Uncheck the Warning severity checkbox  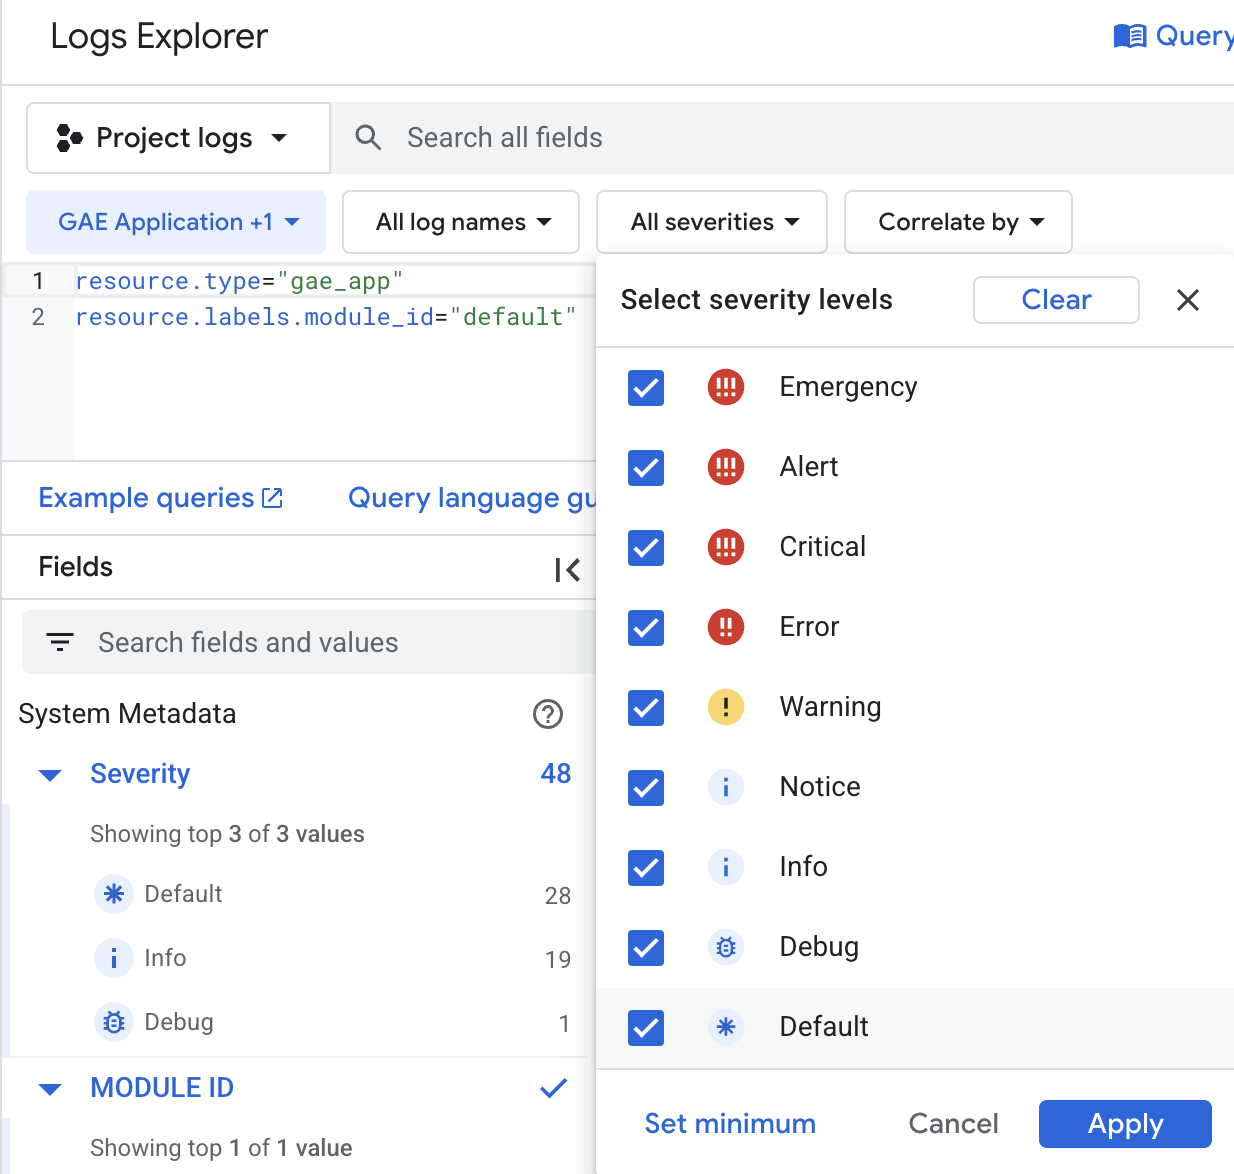[646, 707]
